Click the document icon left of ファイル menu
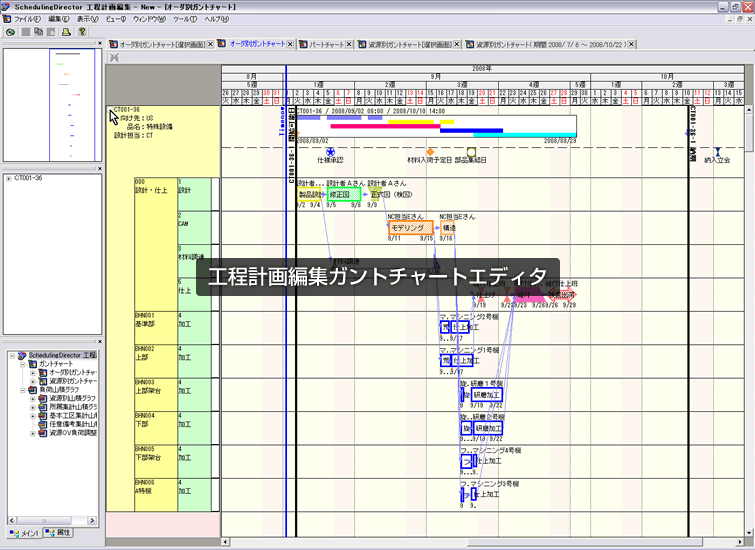The image size is (755, 550). [7, 19]
